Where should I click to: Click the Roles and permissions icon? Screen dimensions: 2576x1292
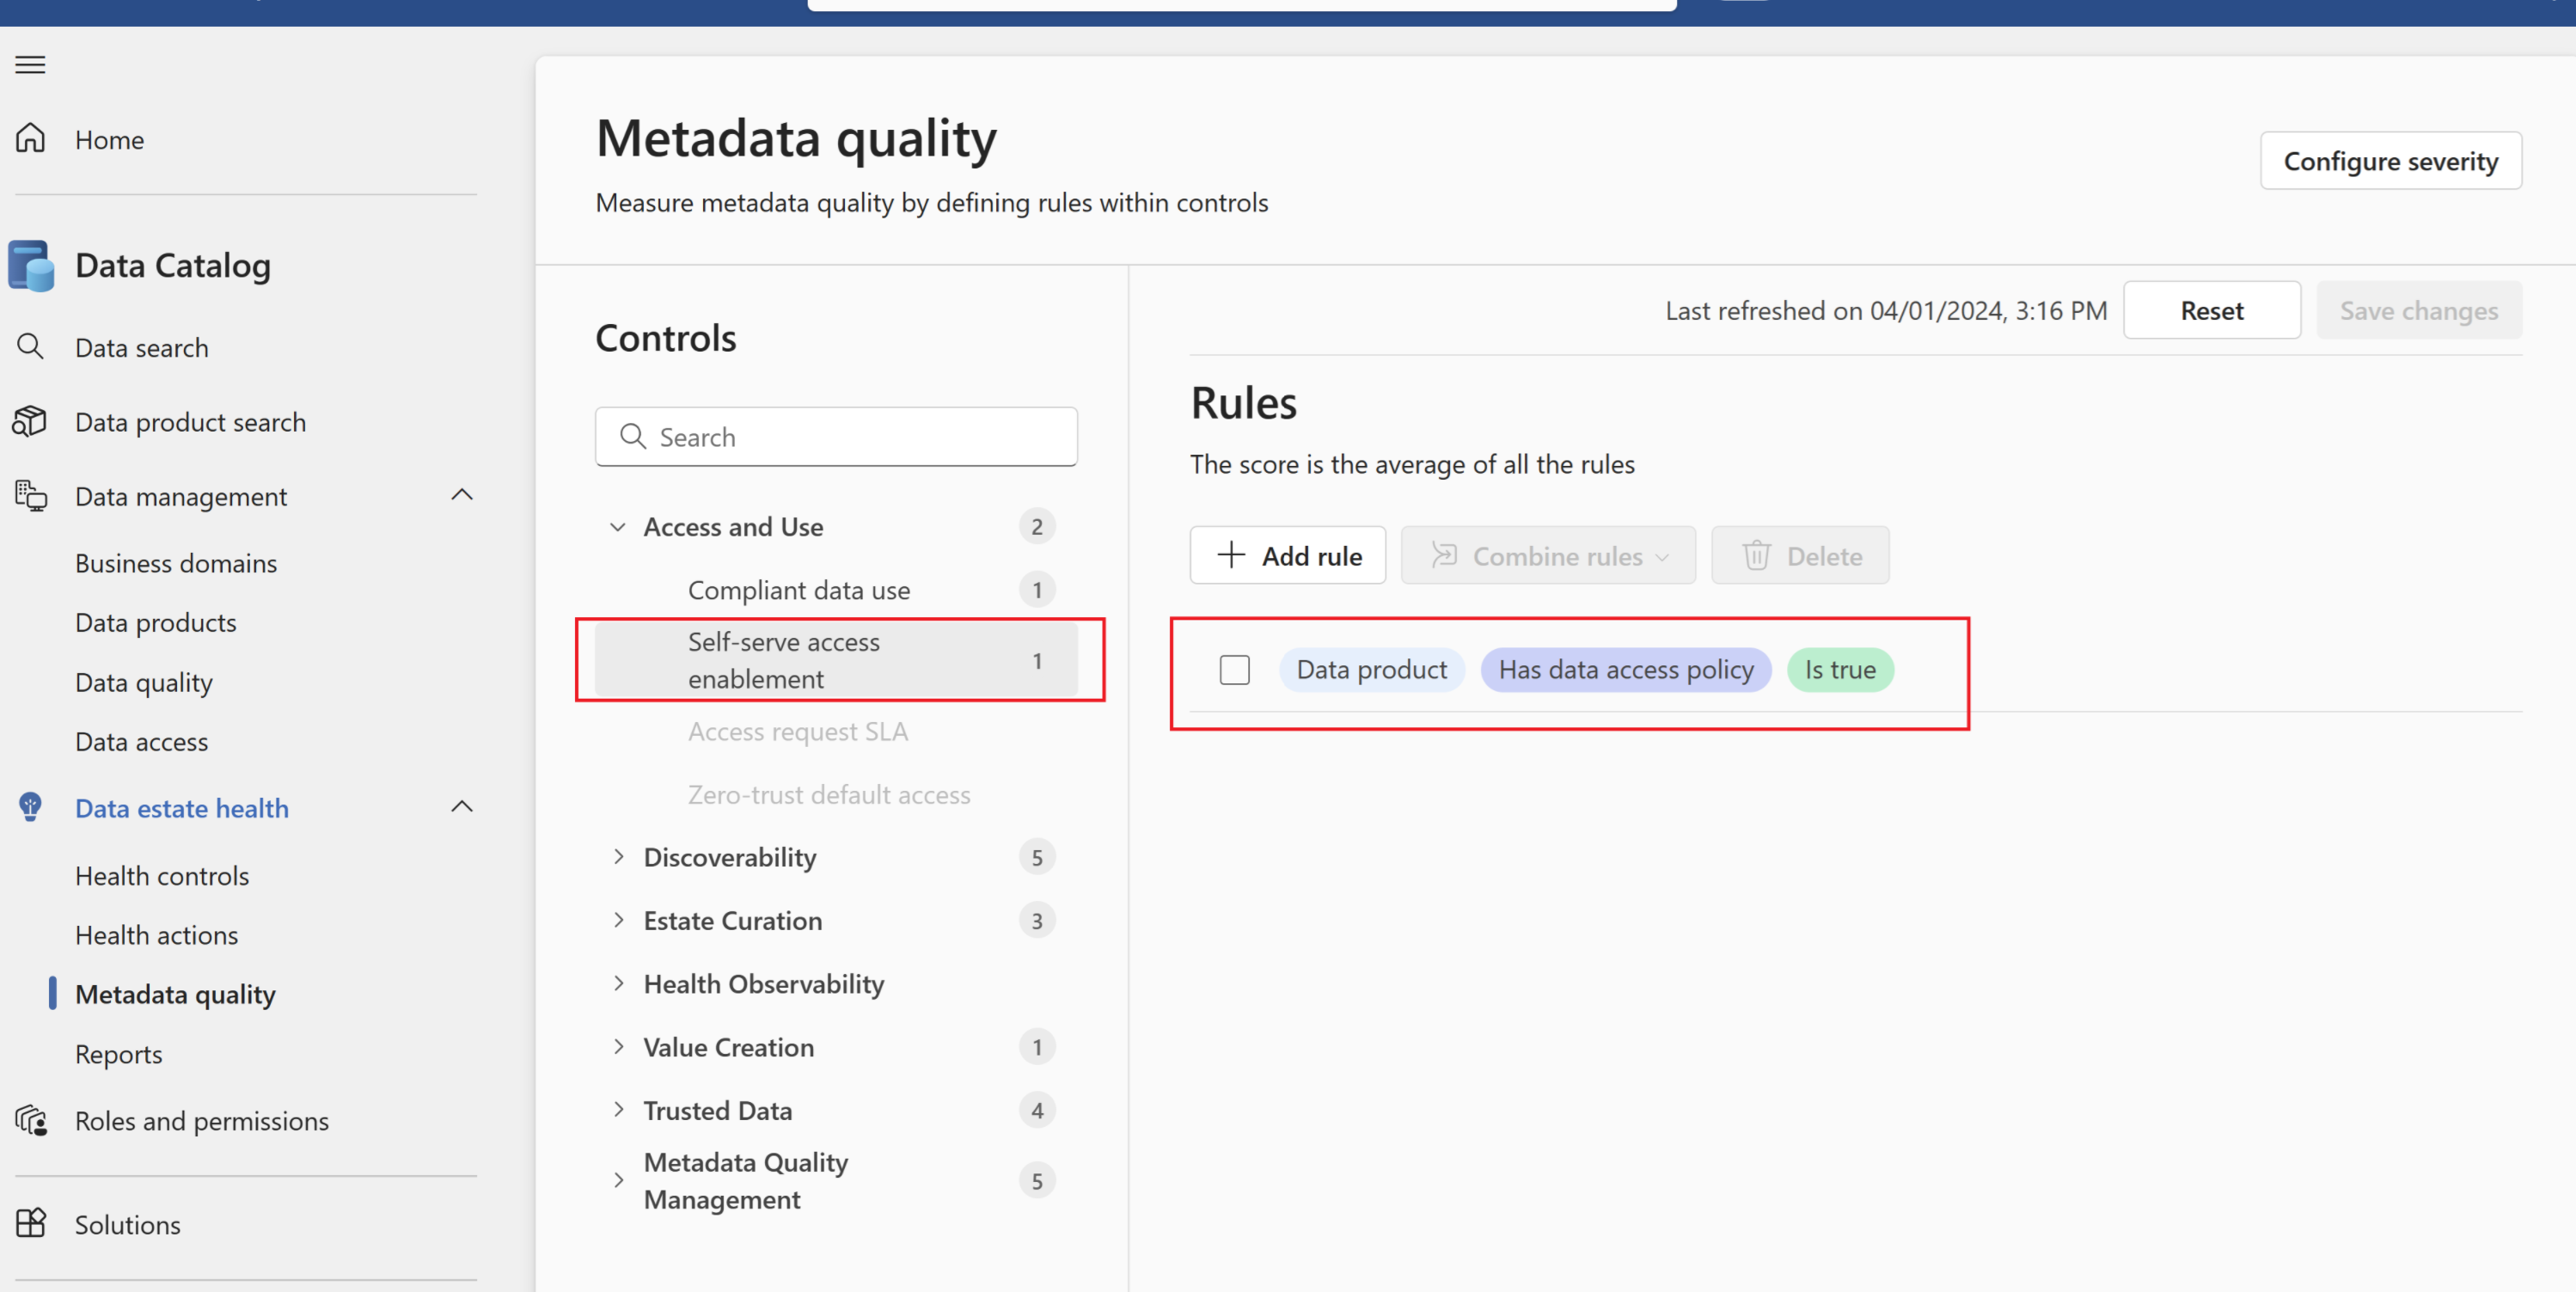(x=31, y=1120)
